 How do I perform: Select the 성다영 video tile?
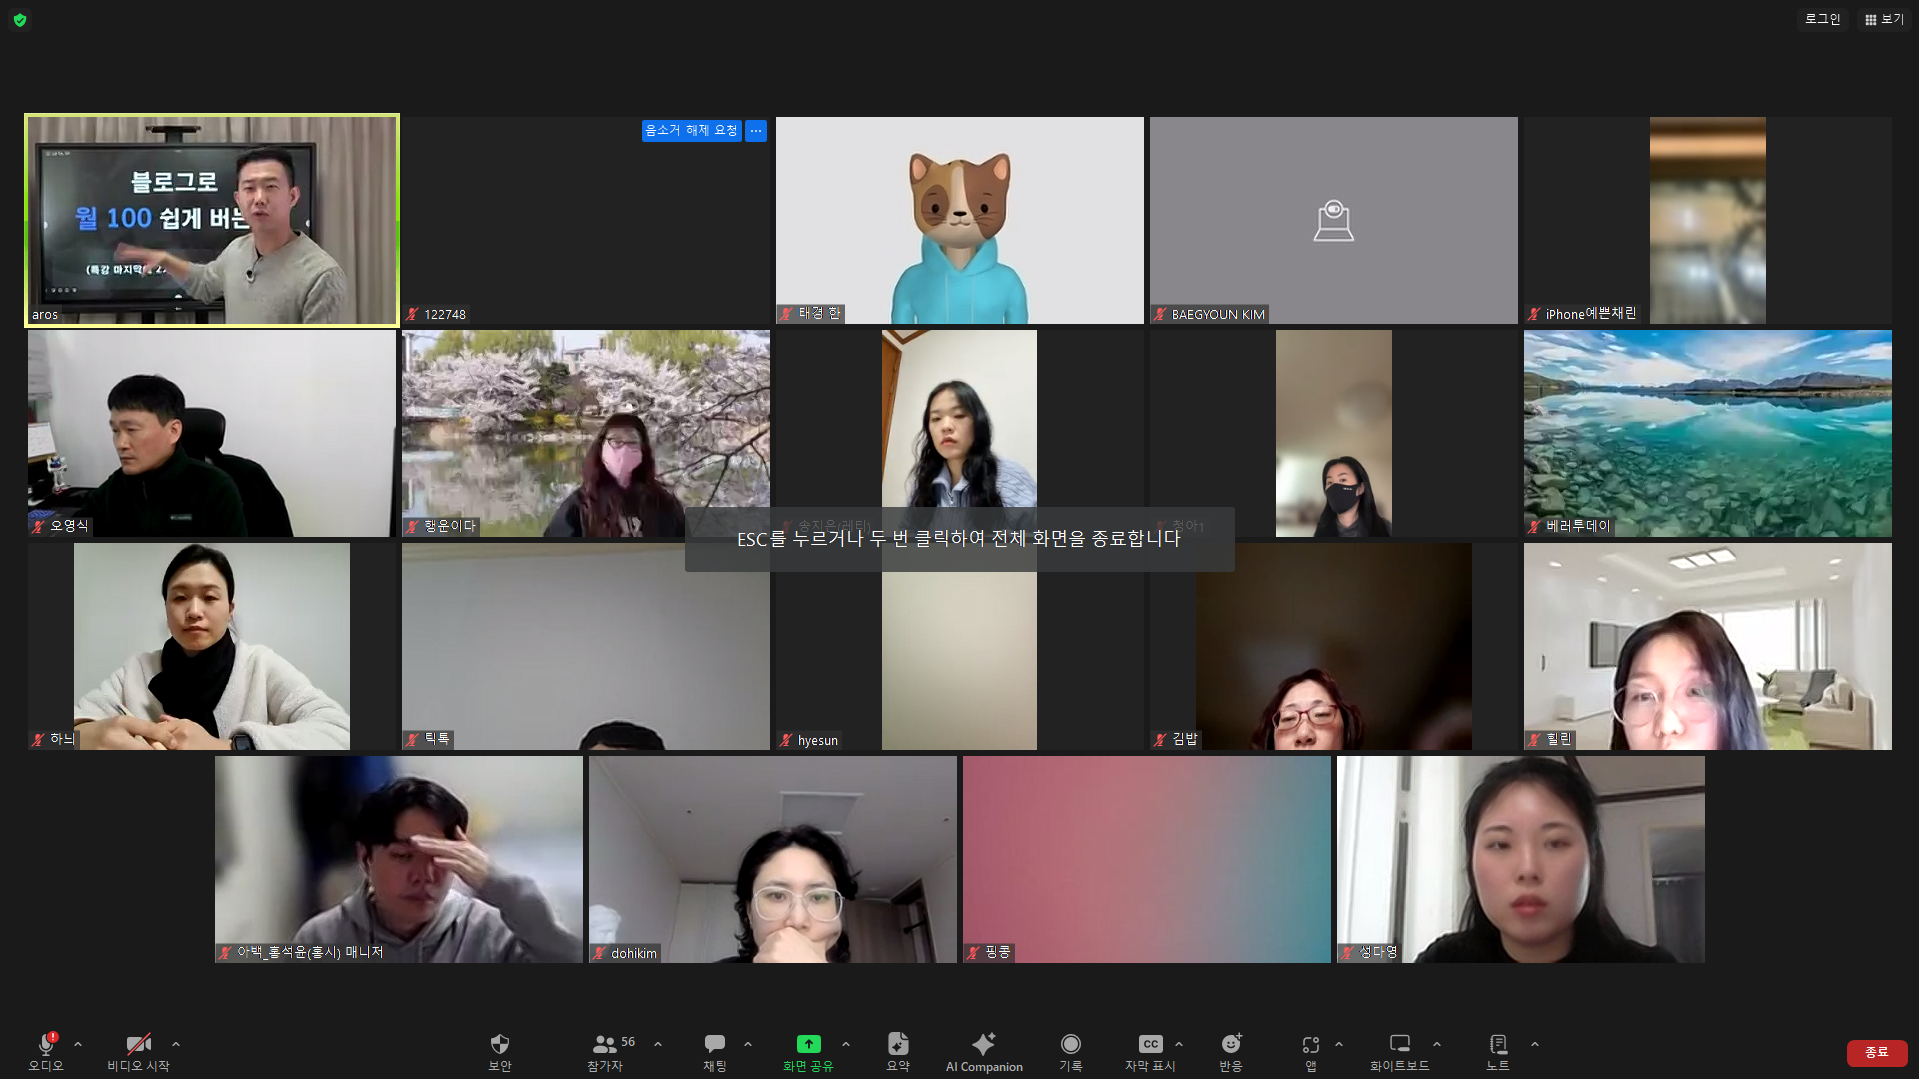coord(1521,859)
